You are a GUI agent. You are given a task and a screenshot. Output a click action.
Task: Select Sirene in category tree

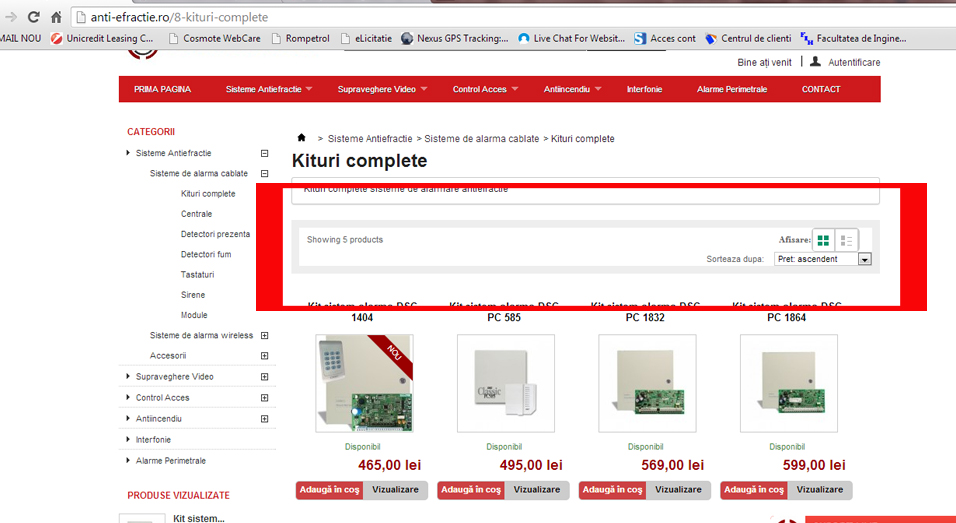click(193, 295)
